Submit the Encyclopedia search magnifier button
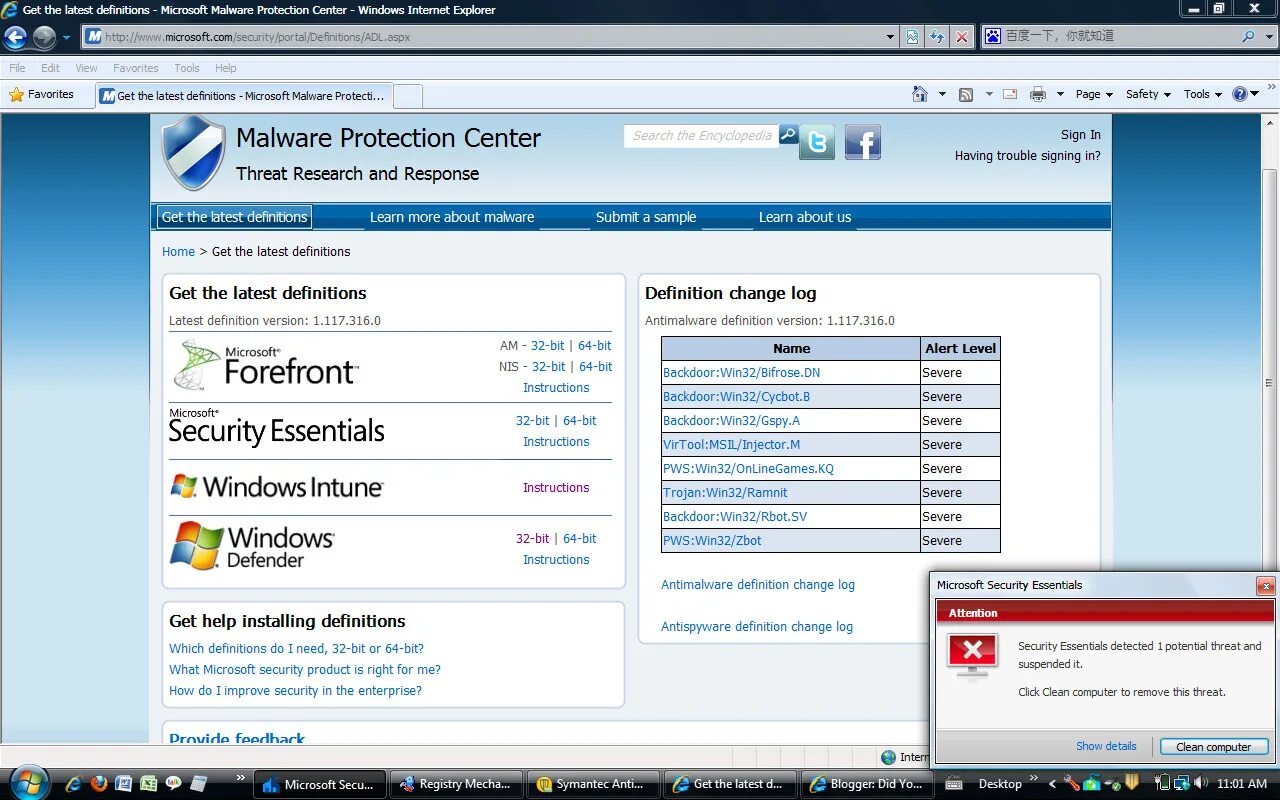The height and width of the screenshot is (800, 1280). (x=788, y=134)
